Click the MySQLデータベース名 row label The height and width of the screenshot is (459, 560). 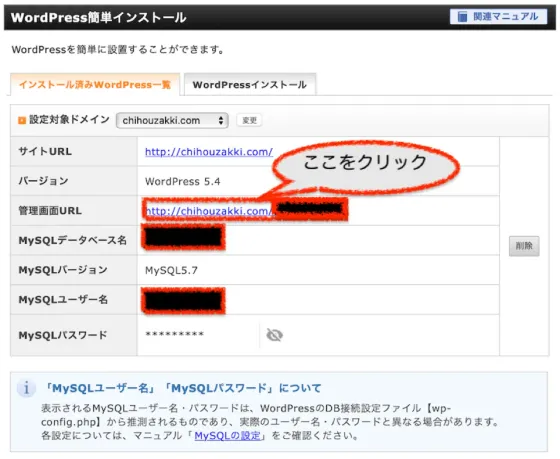pyautogui.click(x=72, y=240)
